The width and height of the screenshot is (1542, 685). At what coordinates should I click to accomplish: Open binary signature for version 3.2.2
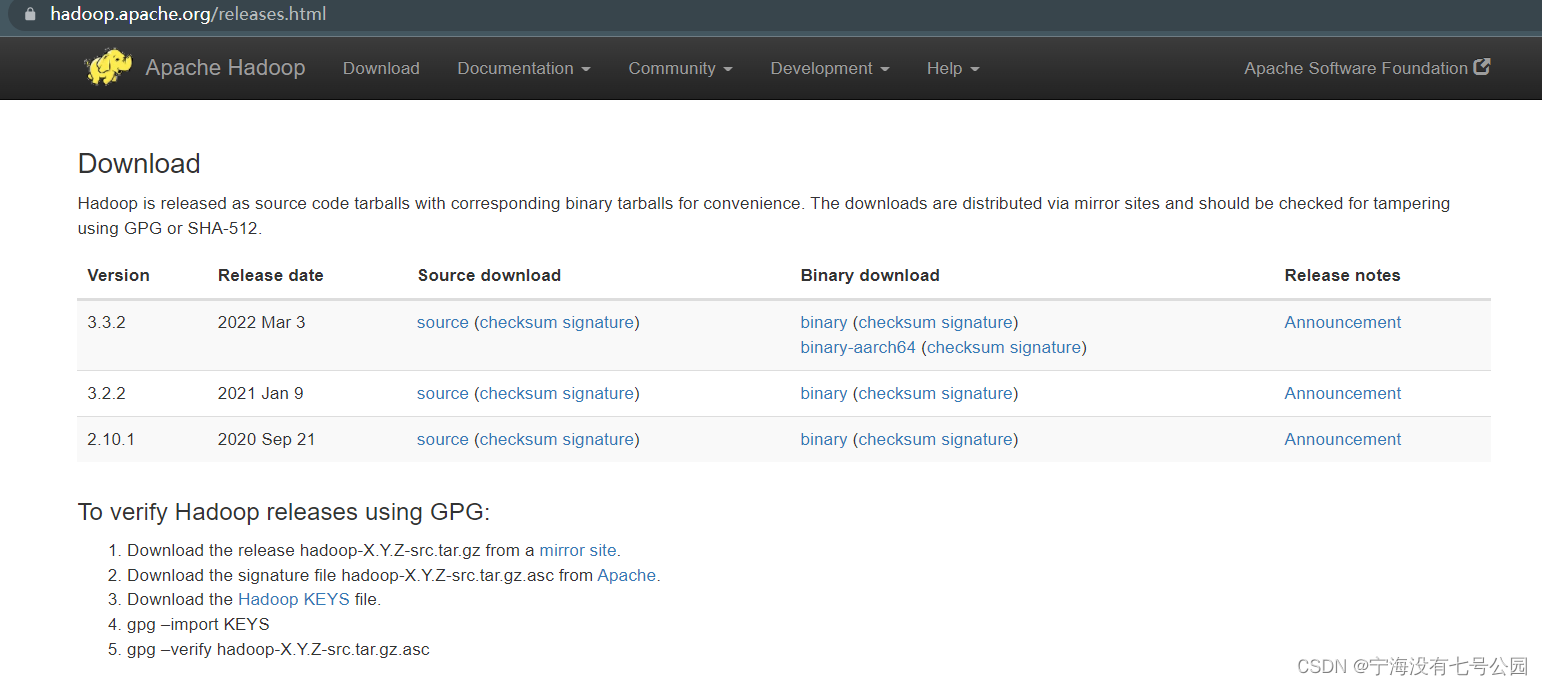(977, 393)
